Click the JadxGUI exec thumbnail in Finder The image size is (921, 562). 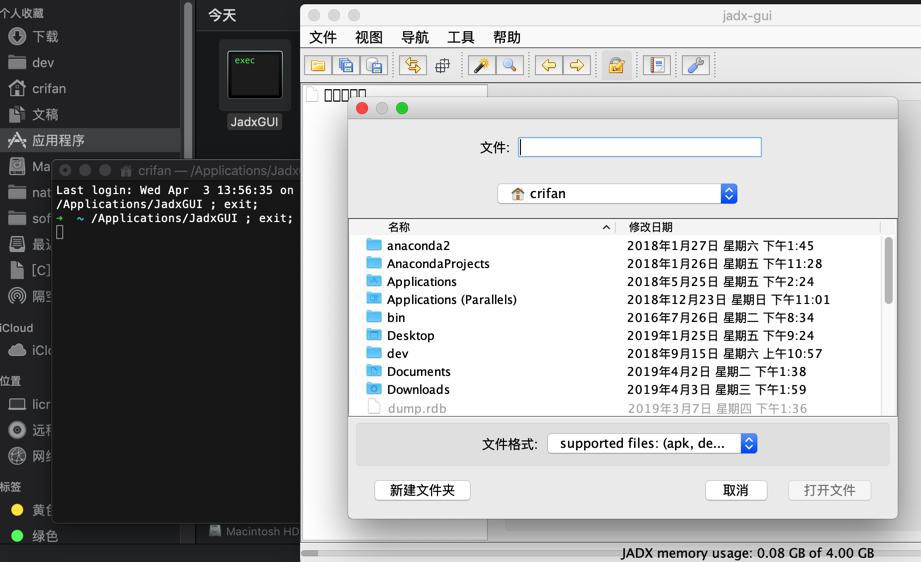255,75
